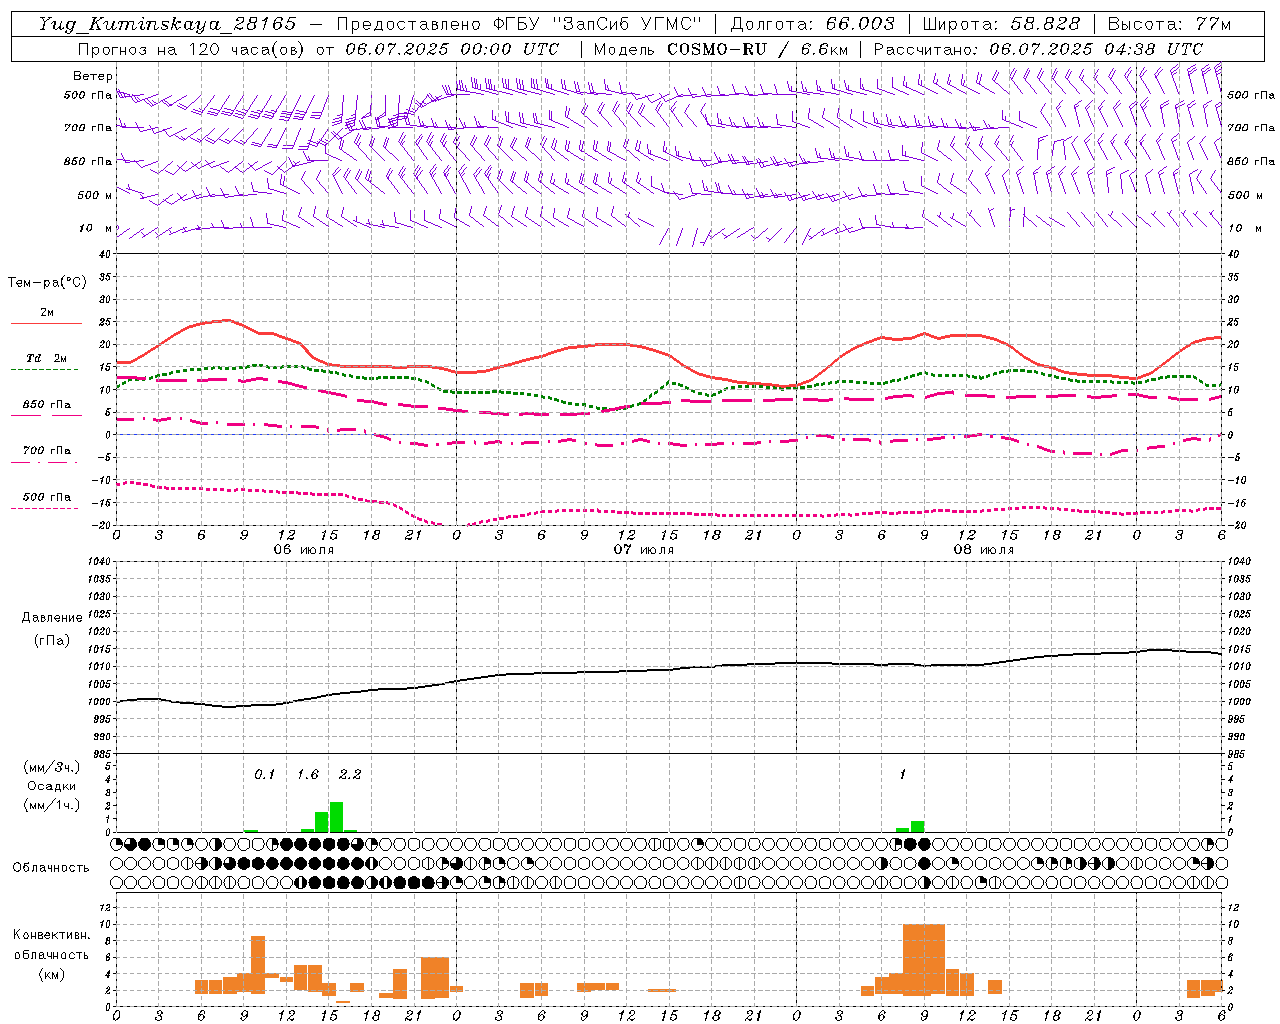Click the Модель COSMO-RU / 6.6км label
This screenshot has width=1280, height=1024.
[x=720, y=49]
